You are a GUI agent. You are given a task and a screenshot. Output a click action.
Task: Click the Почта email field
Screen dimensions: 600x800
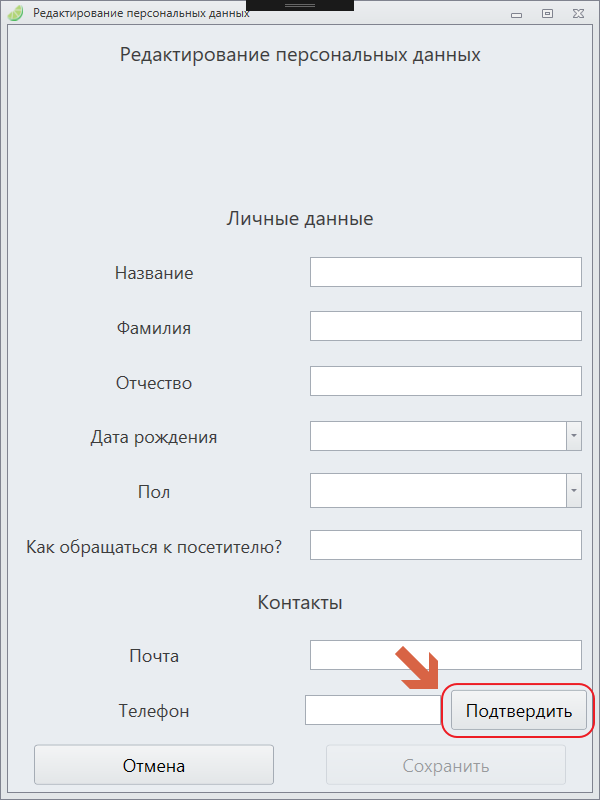click(x=446, y=655)
